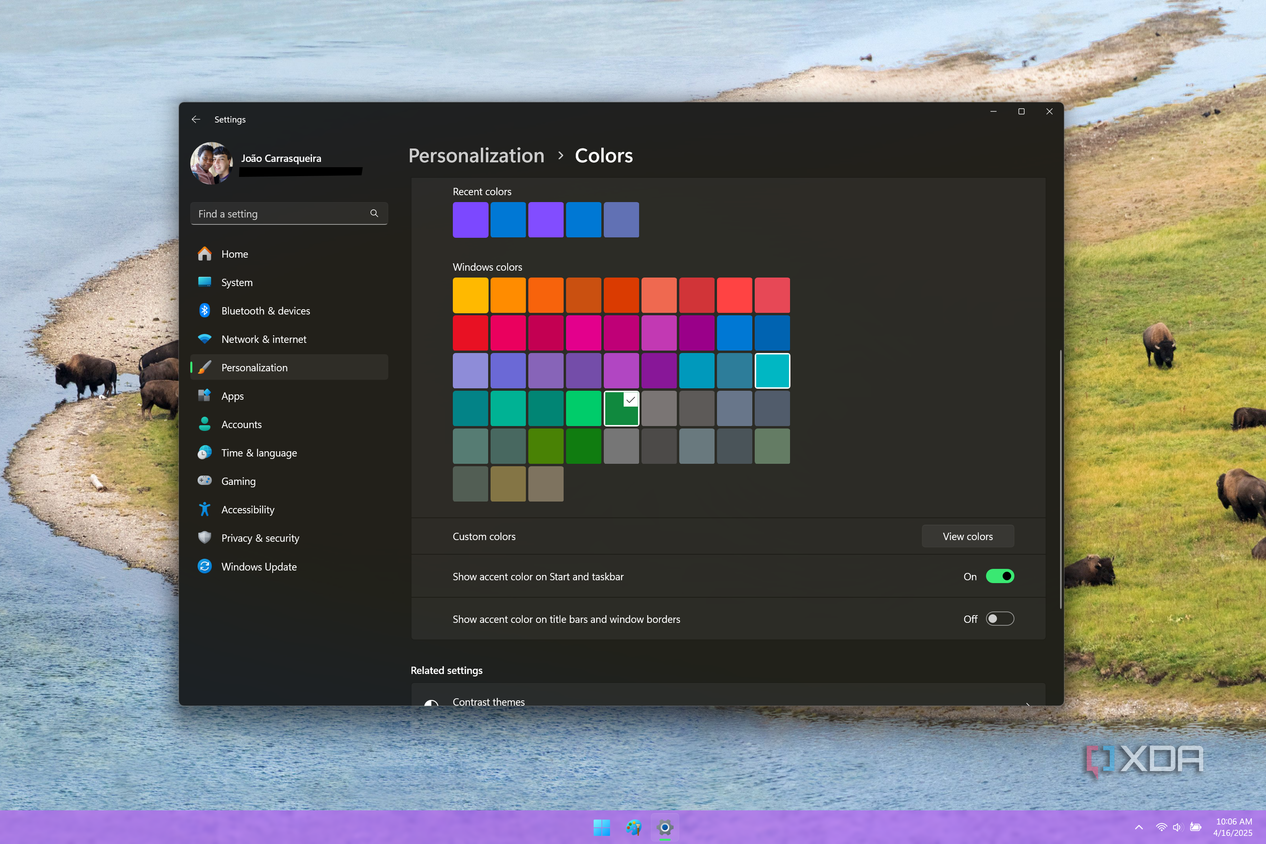Click the Privacy & security shield icon
The width and height of the screenshot is (1266, 844).
205,538
